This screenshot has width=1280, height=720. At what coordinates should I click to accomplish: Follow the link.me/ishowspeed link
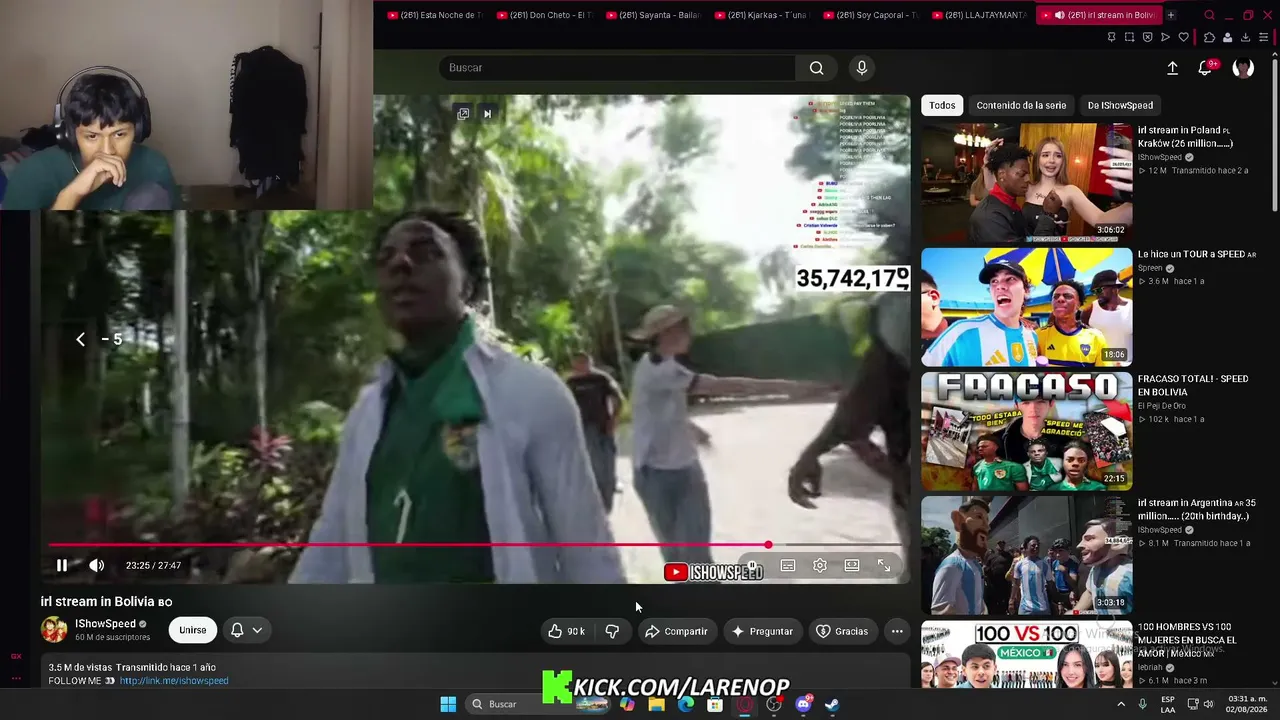[174, 681]
